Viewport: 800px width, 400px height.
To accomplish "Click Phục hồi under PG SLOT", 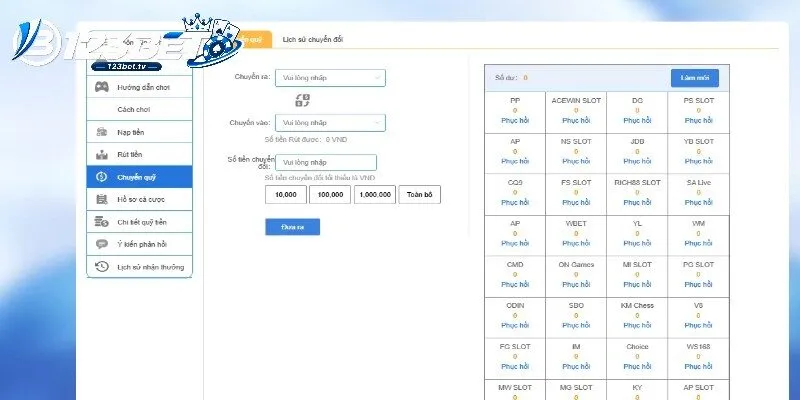I will [698, 284].
